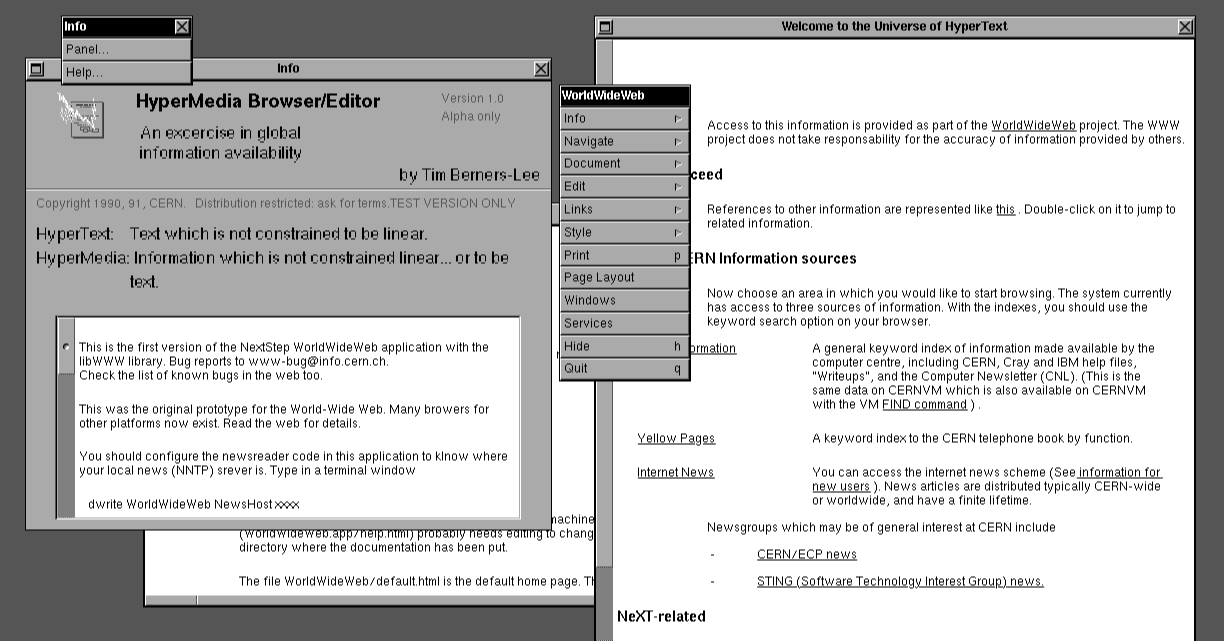
Task: Click the scroll bar in Info panel text box
Action: click(x=66, y=416)
